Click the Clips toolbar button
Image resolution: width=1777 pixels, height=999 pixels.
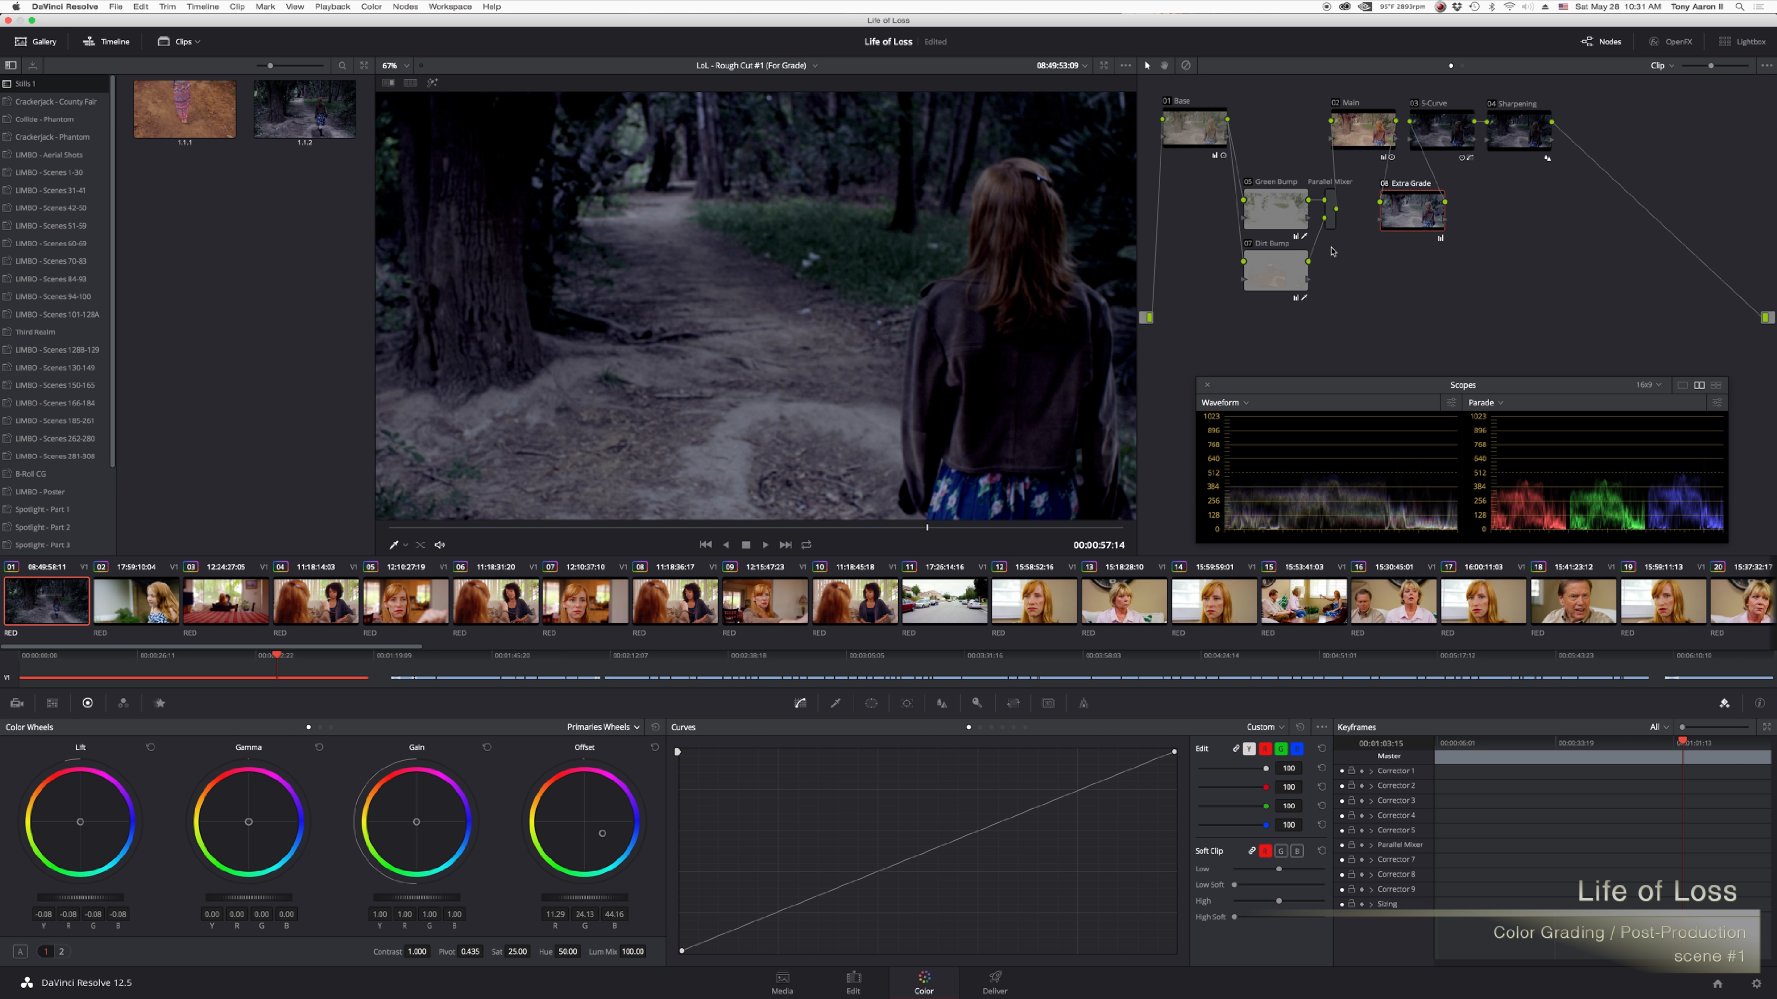coord(179,42)
